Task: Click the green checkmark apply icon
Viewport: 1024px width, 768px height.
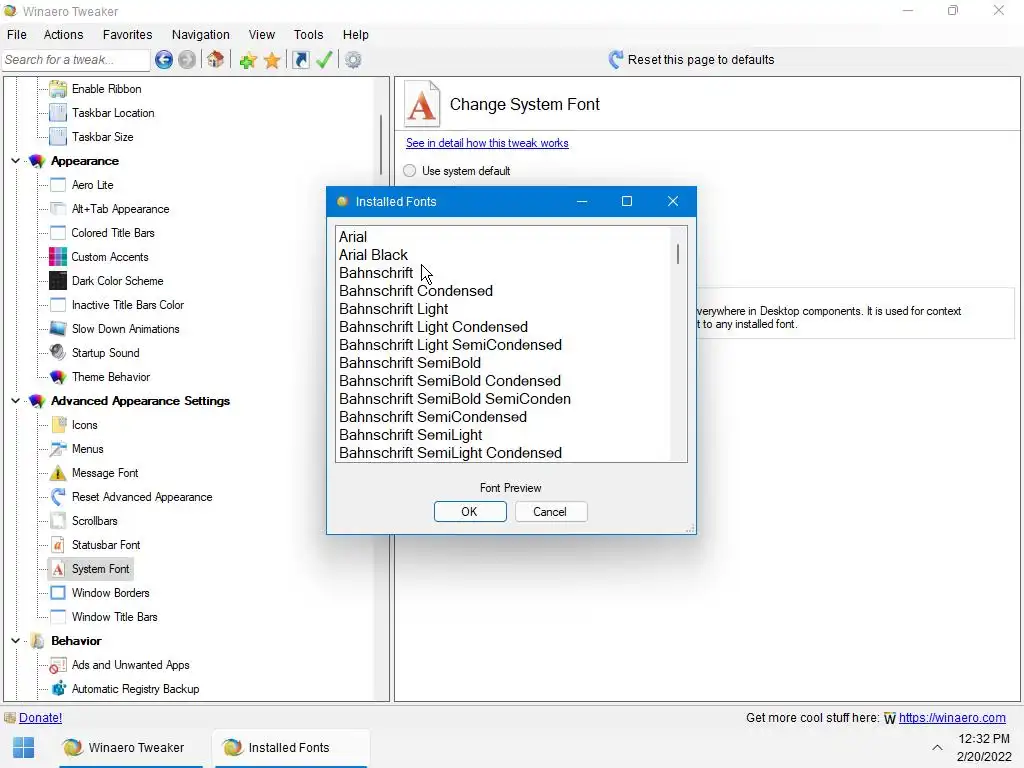Action: point(325,60)
